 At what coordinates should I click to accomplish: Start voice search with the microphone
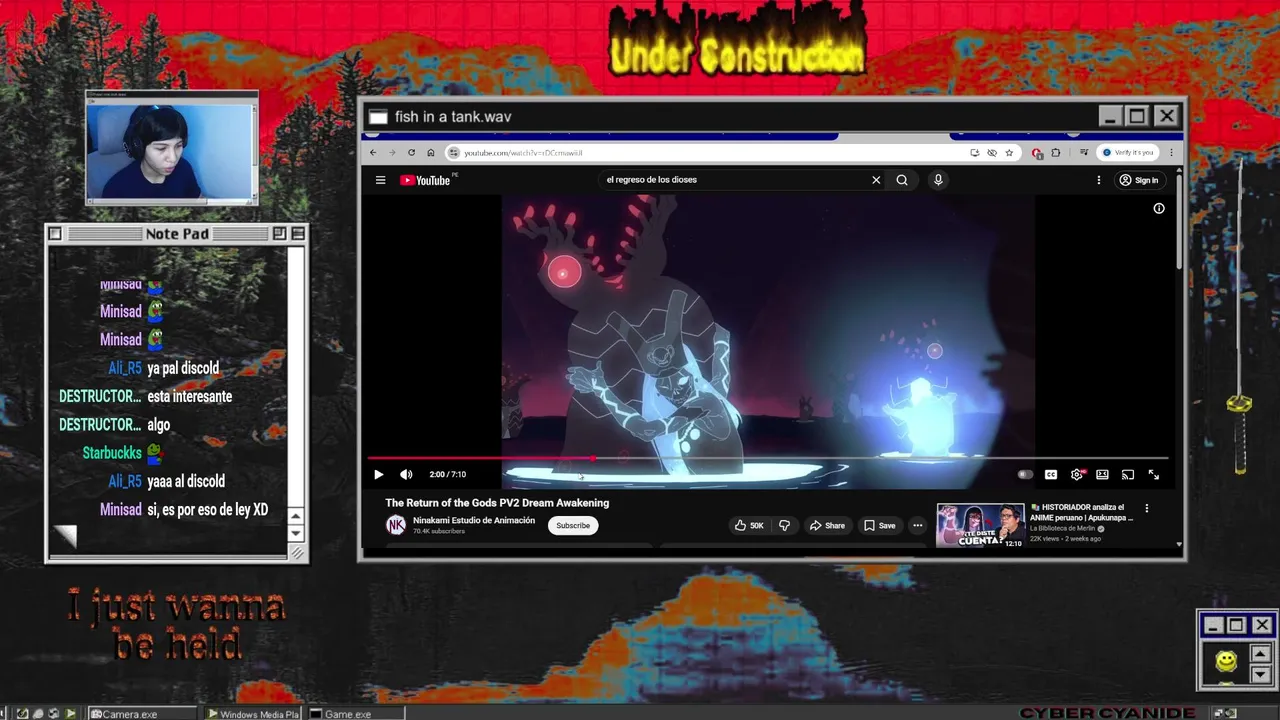pos(938,180)
